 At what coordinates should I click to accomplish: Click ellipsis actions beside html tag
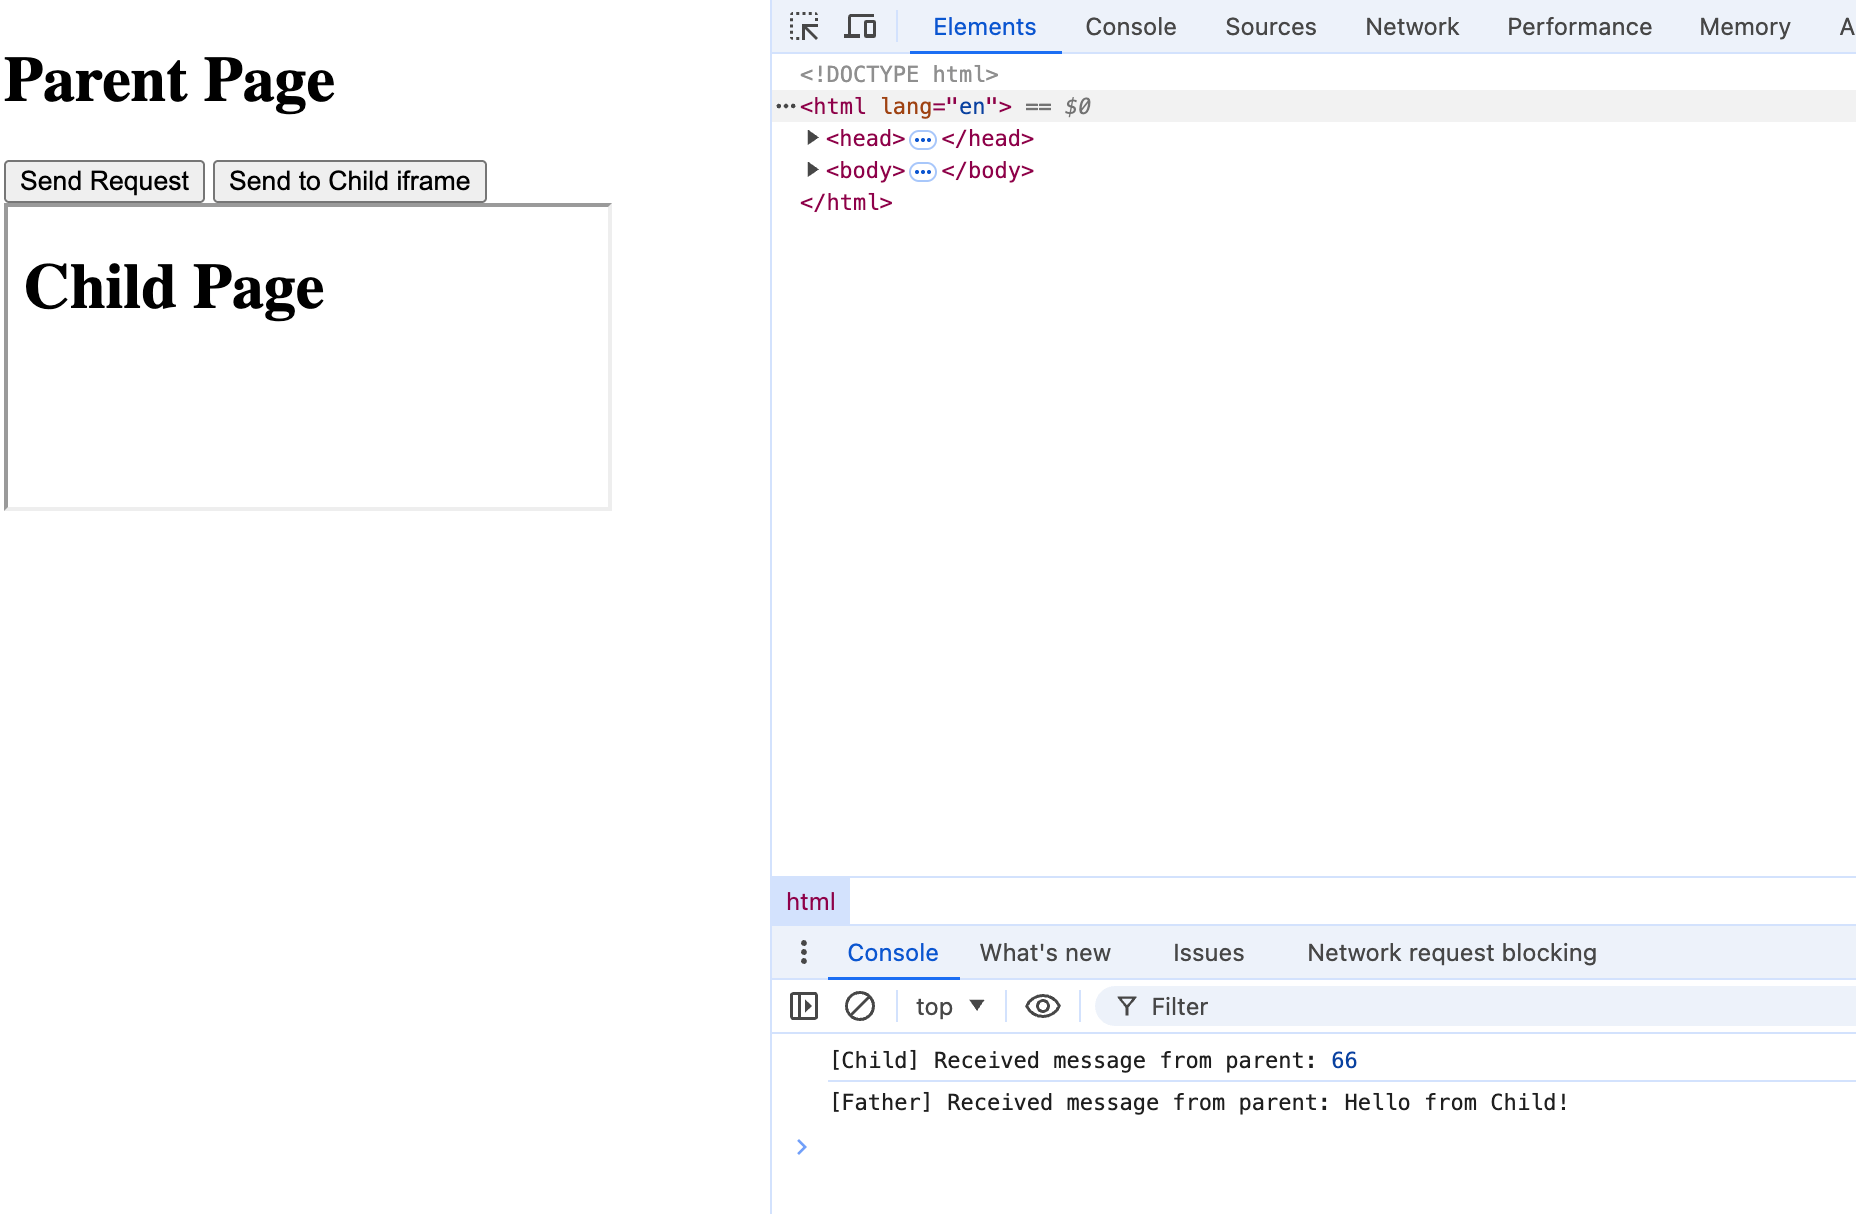(x=786, y=106)
